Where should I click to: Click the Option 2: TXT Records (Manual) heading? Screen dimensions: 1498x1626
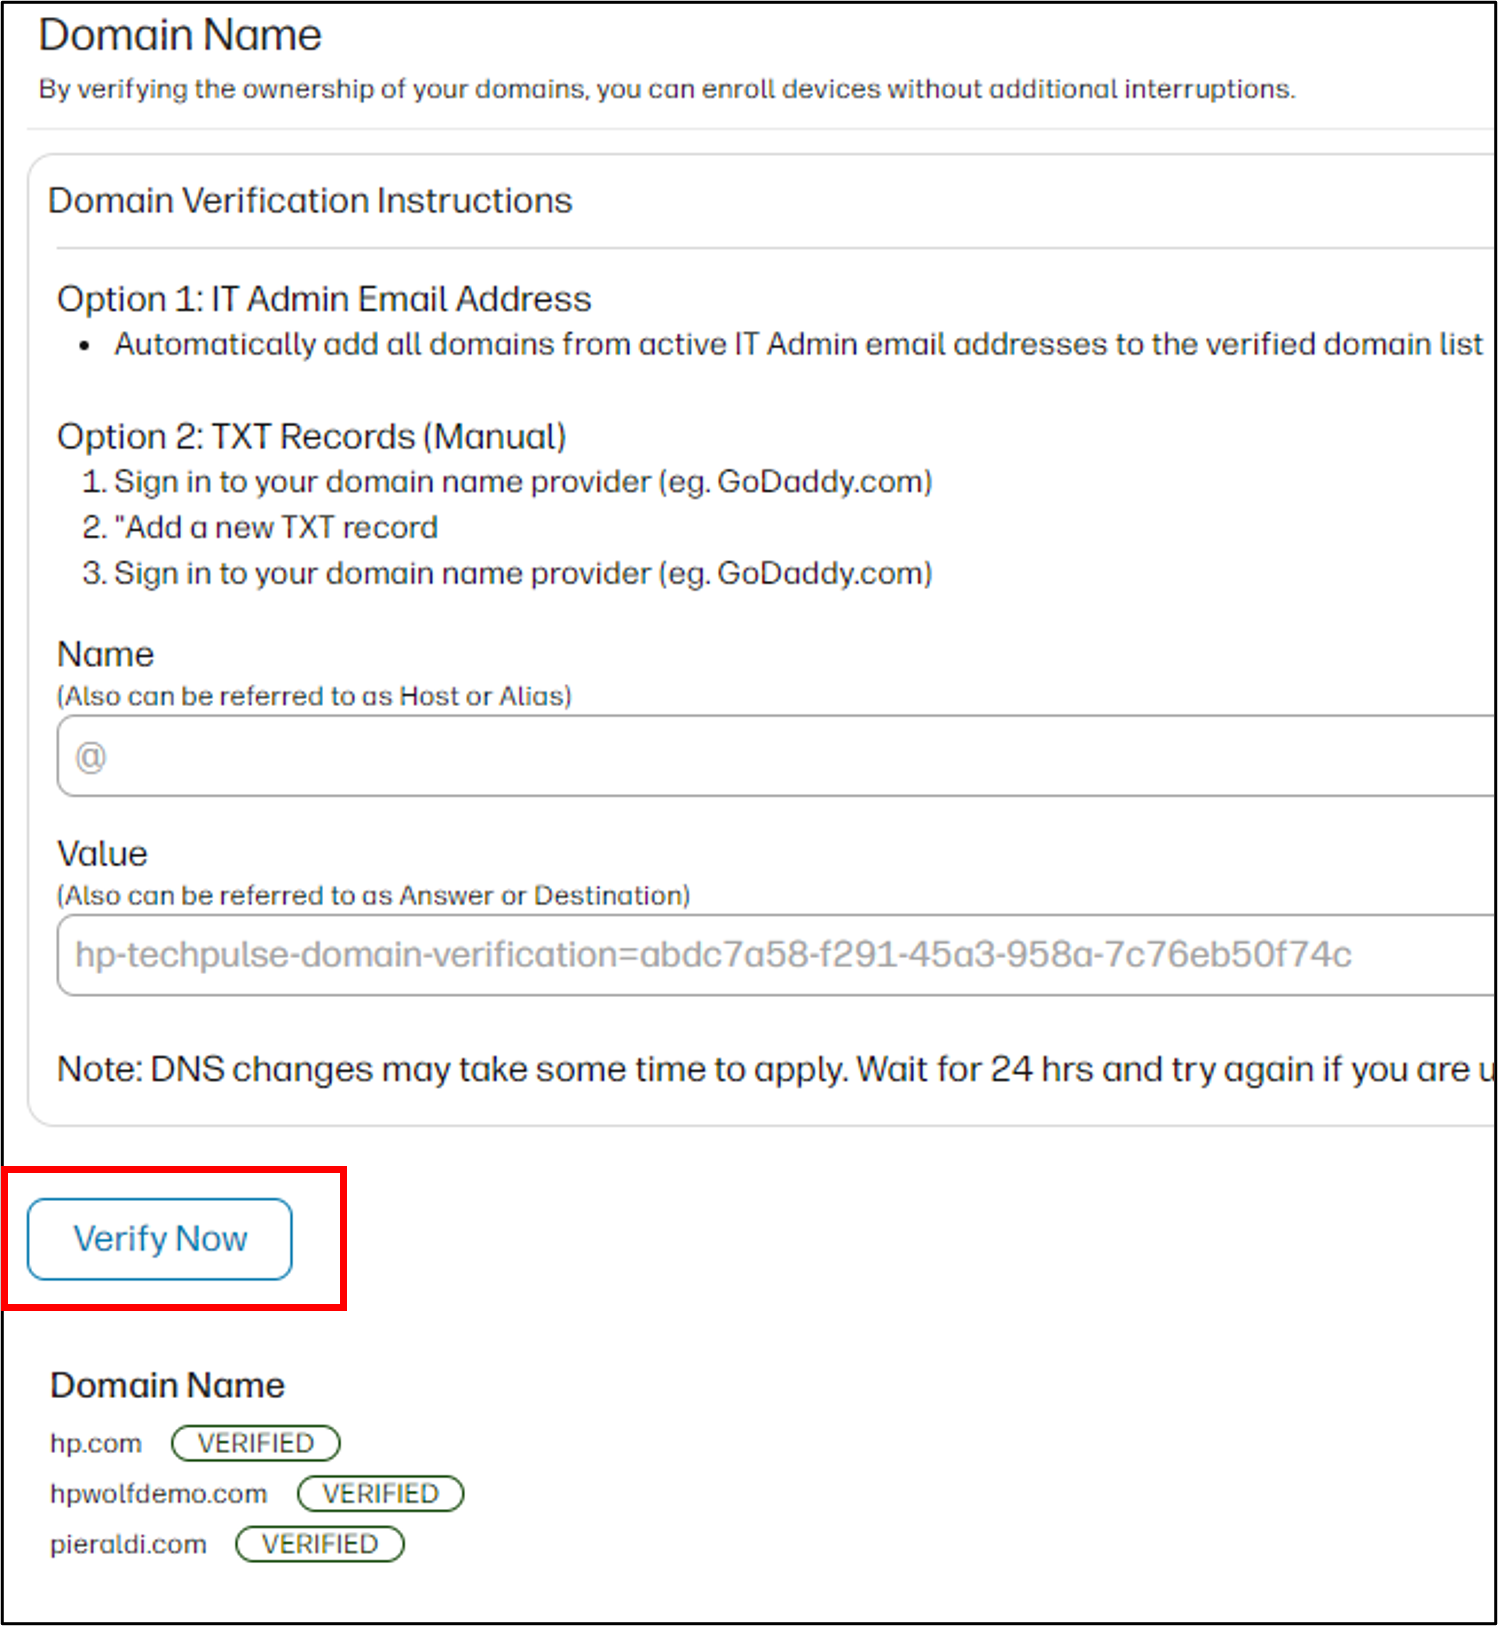click(x=312, y=437)
